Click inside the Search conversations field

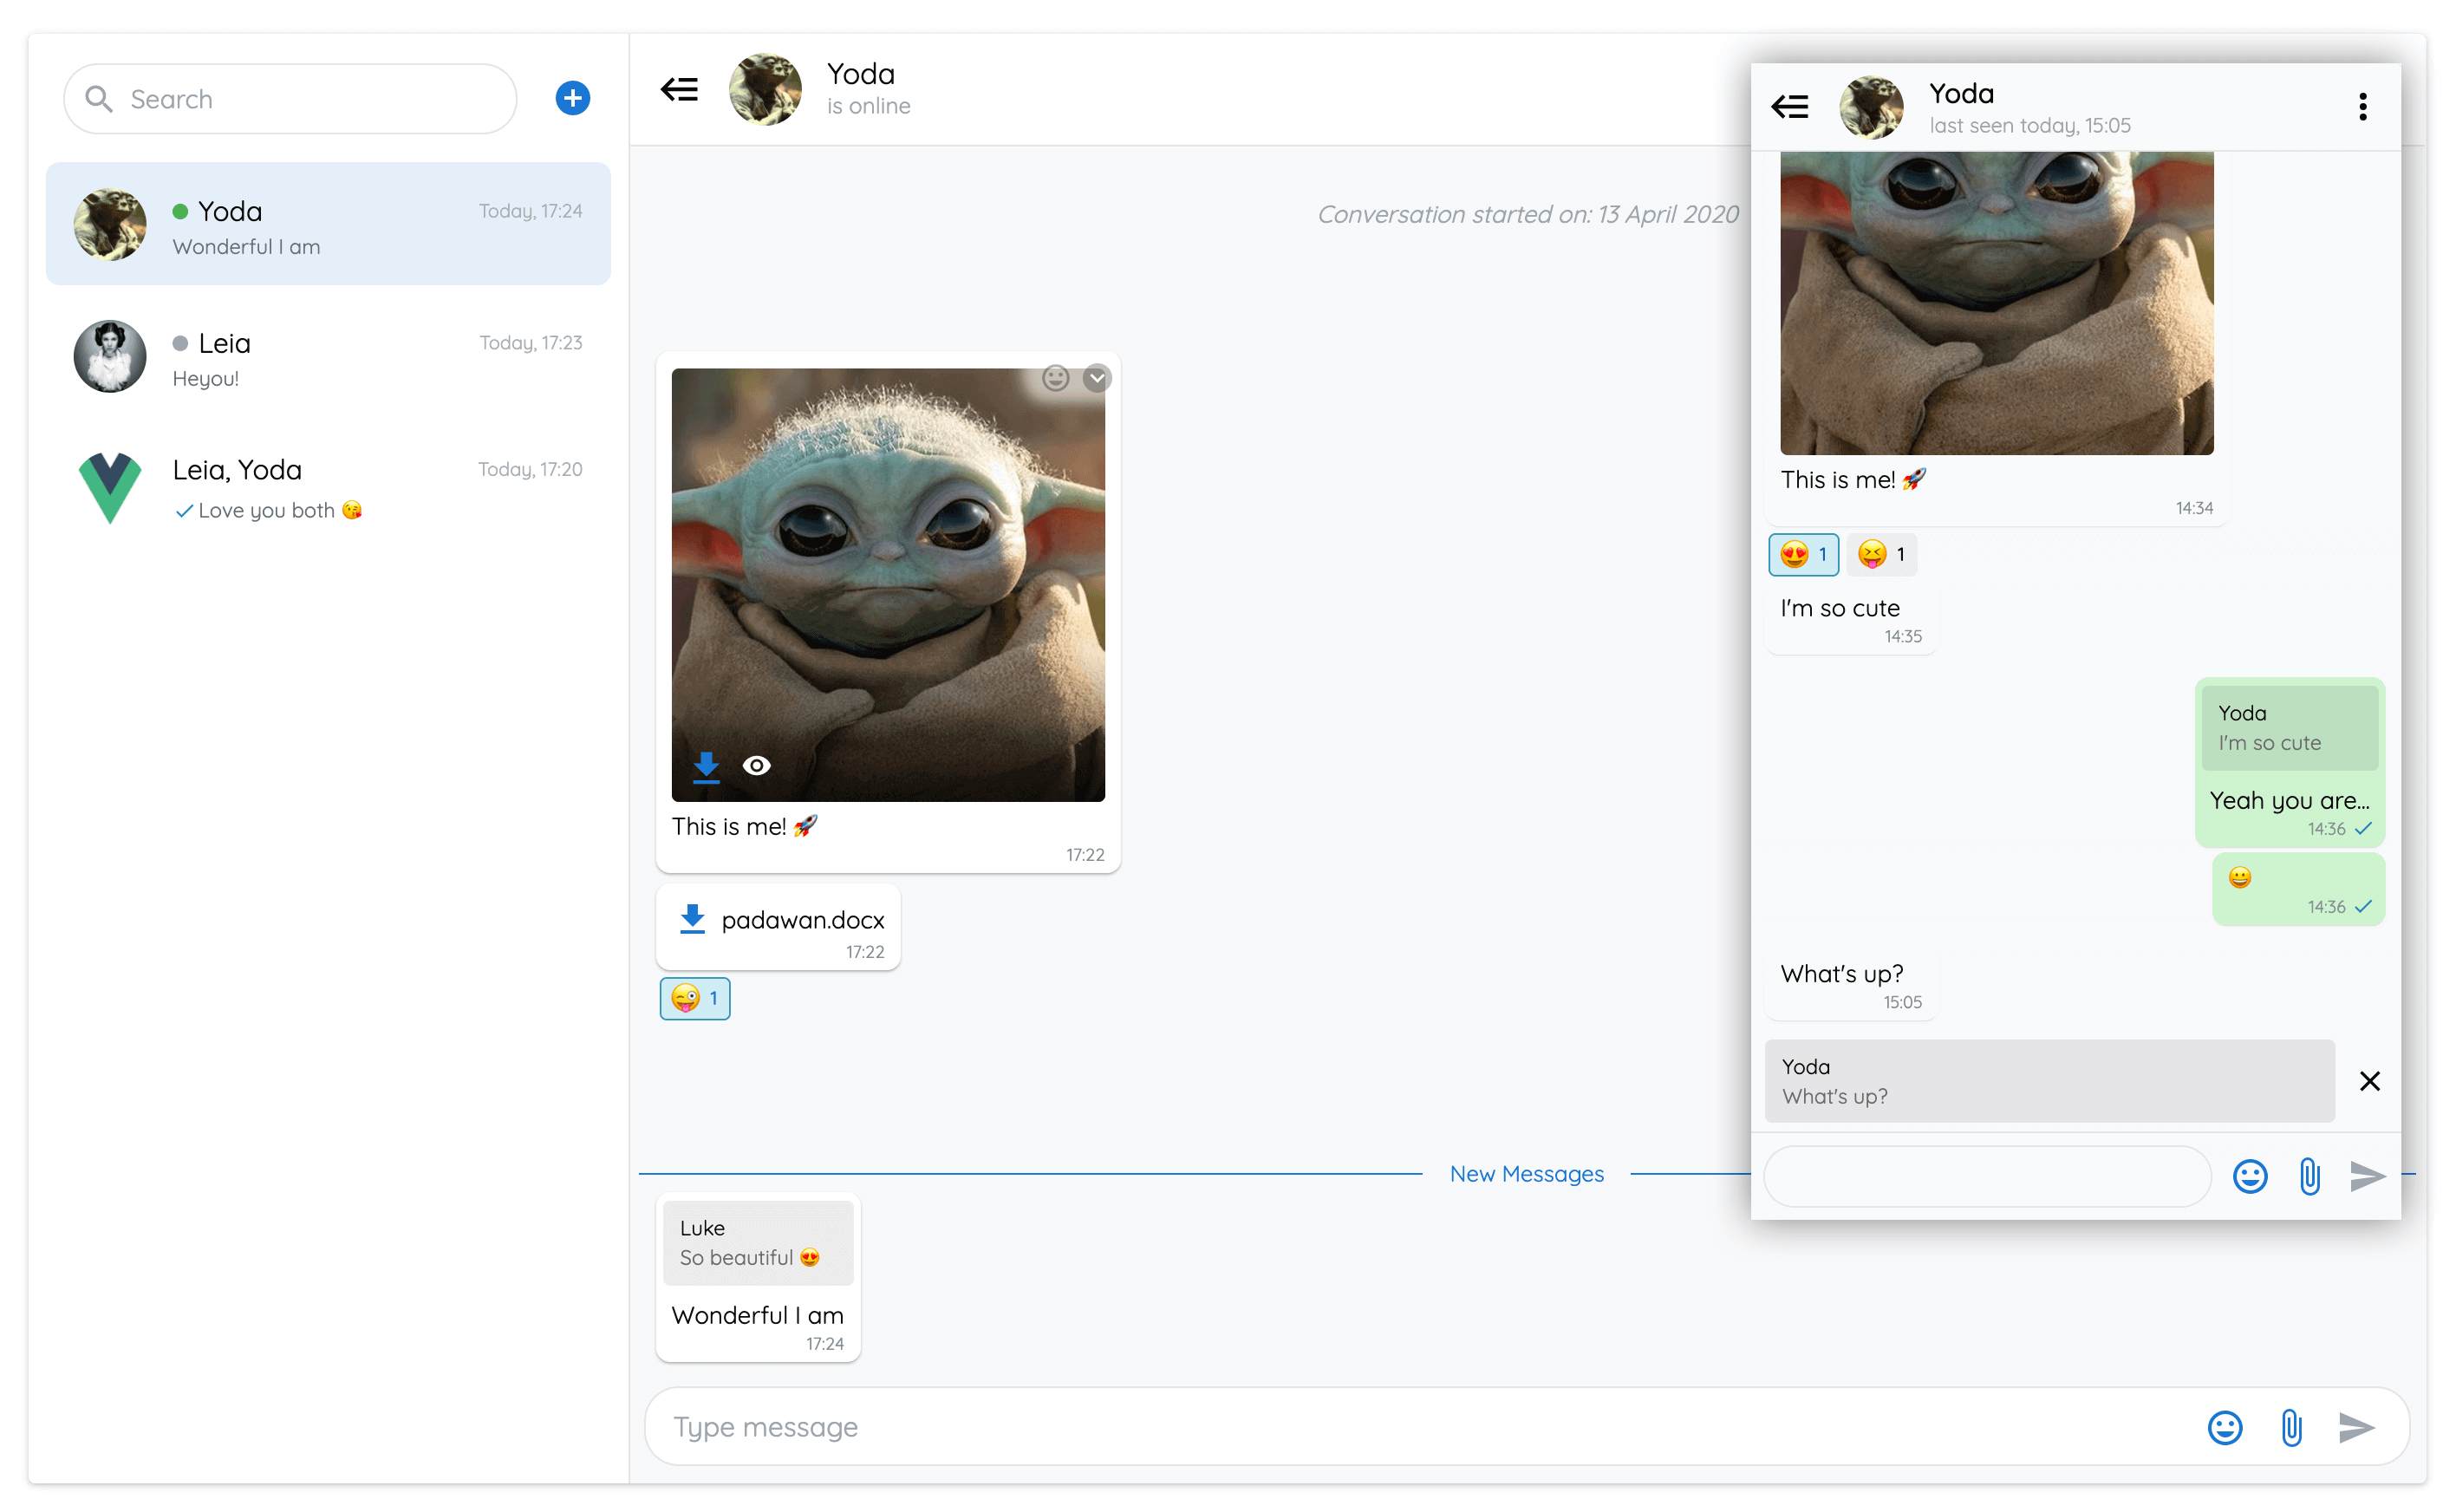point(289,98)
